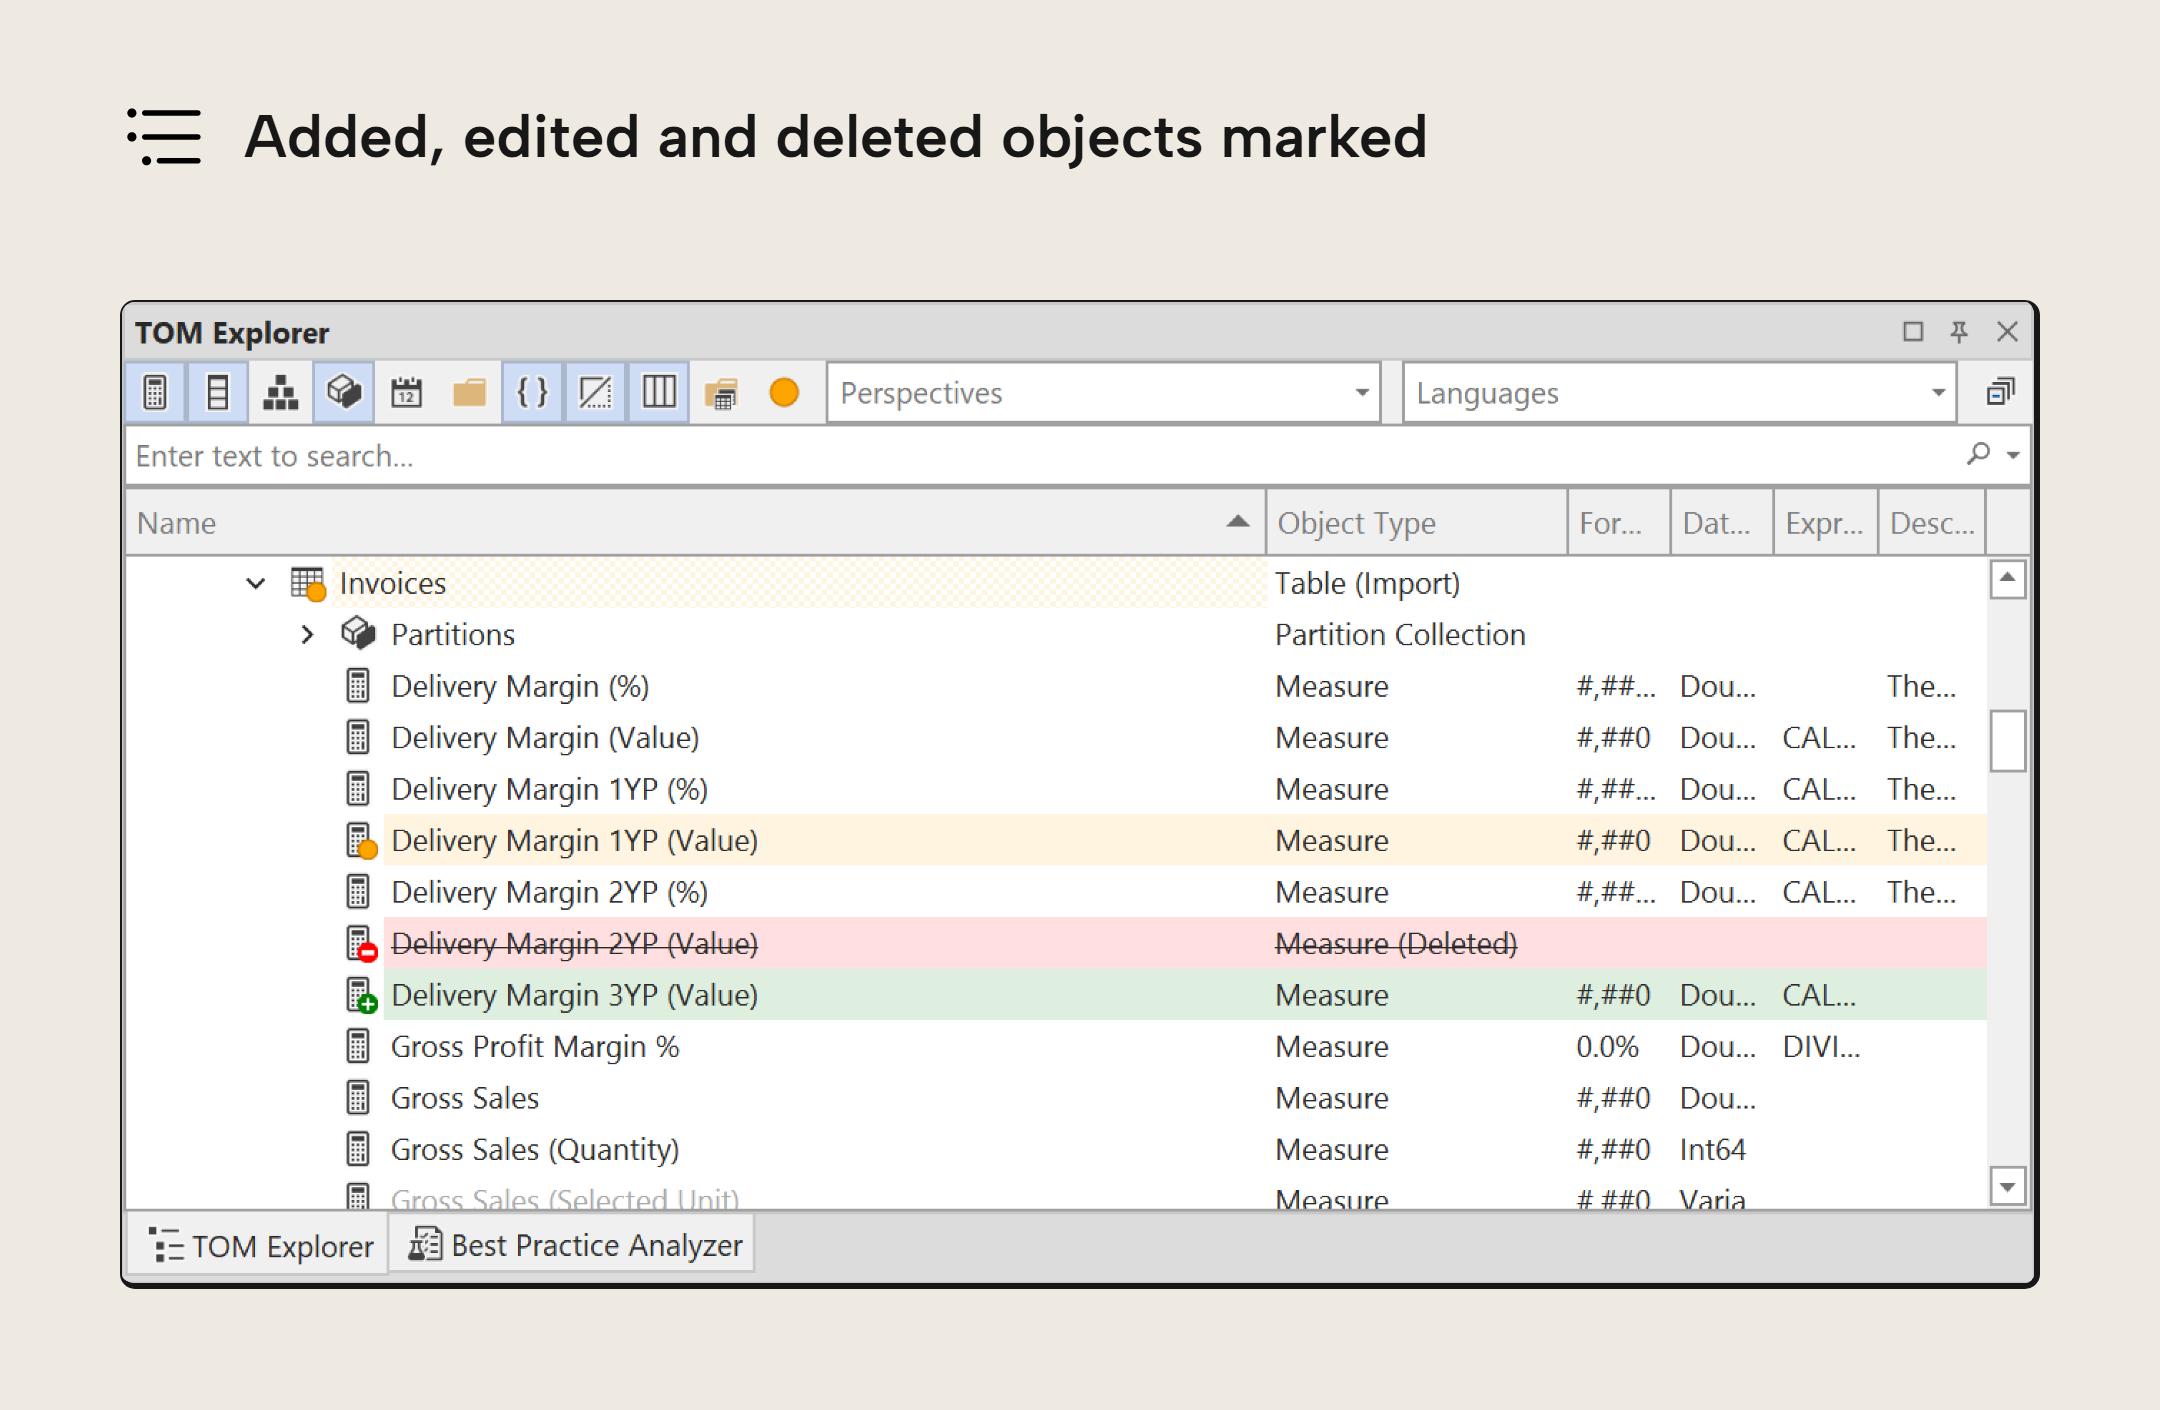Click in the search text field
Screen dimensions: 2160x1410
(1040, 456)
